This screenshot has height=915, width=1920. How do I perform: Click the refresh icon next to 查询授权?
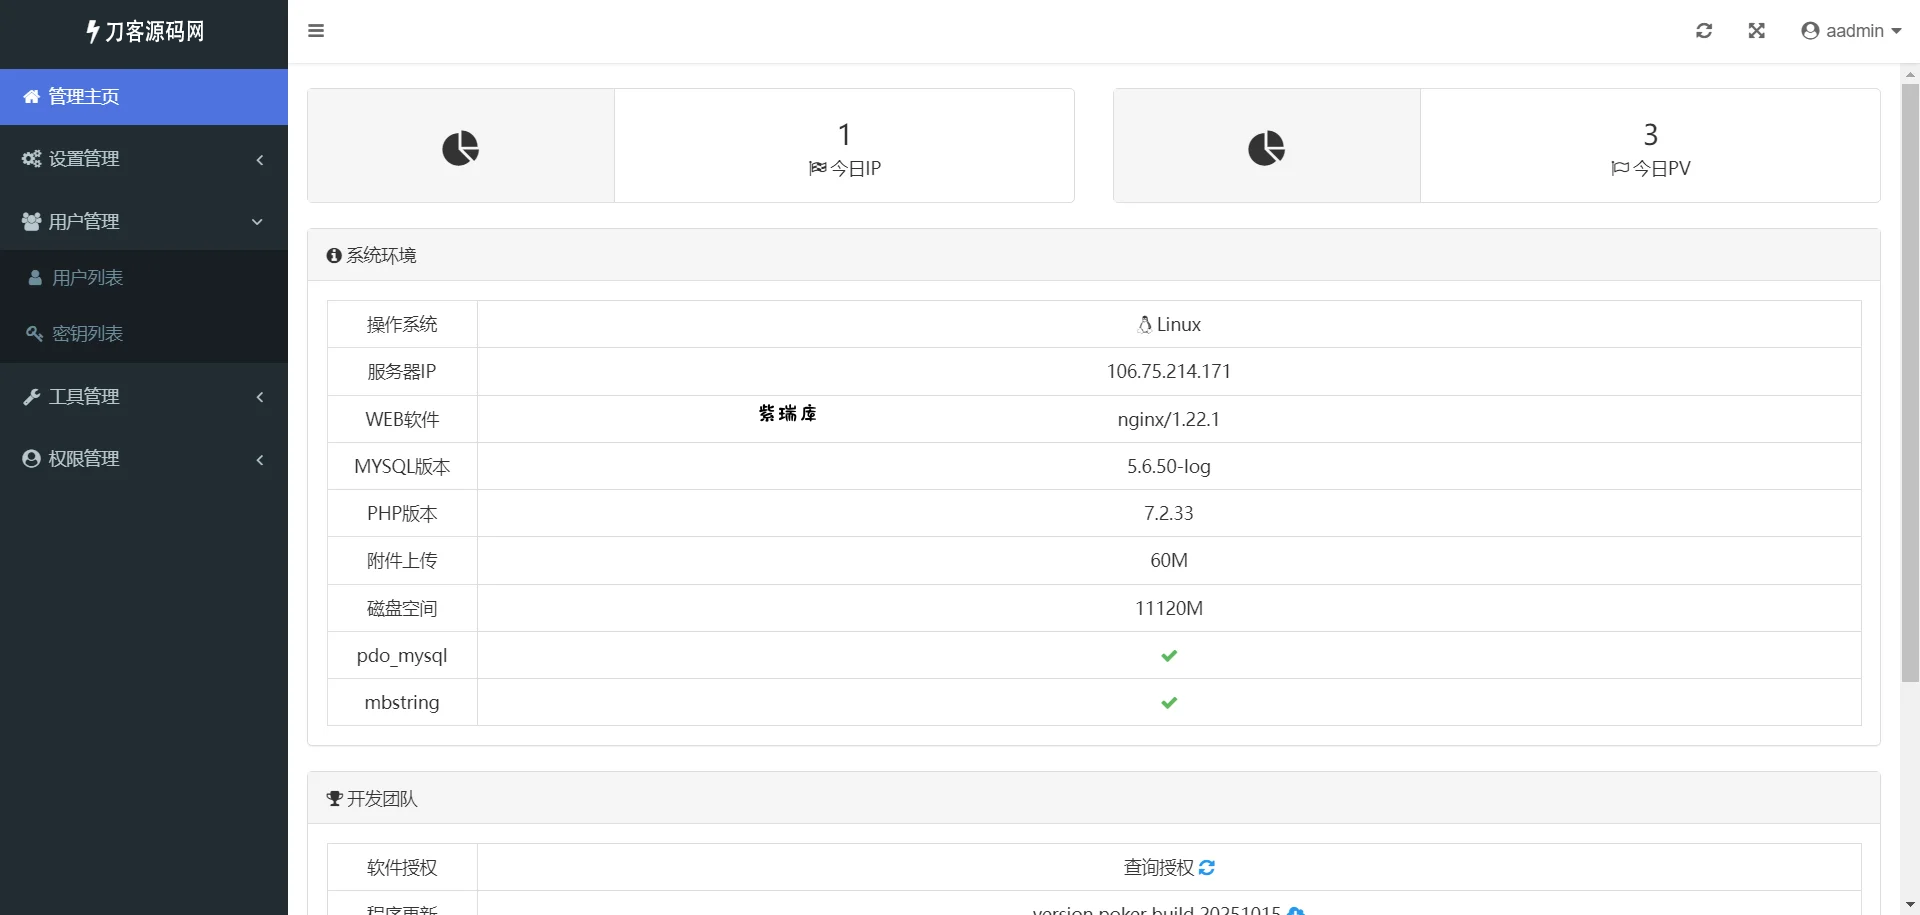coord(1207,868)
